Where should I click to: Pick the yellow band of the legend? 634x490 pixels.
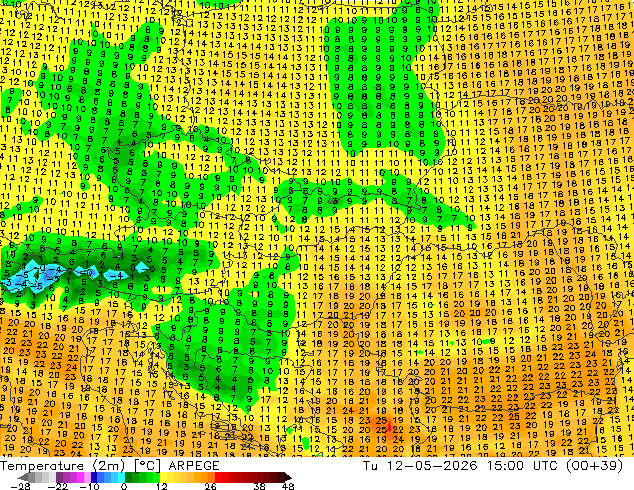coord(173,477)
